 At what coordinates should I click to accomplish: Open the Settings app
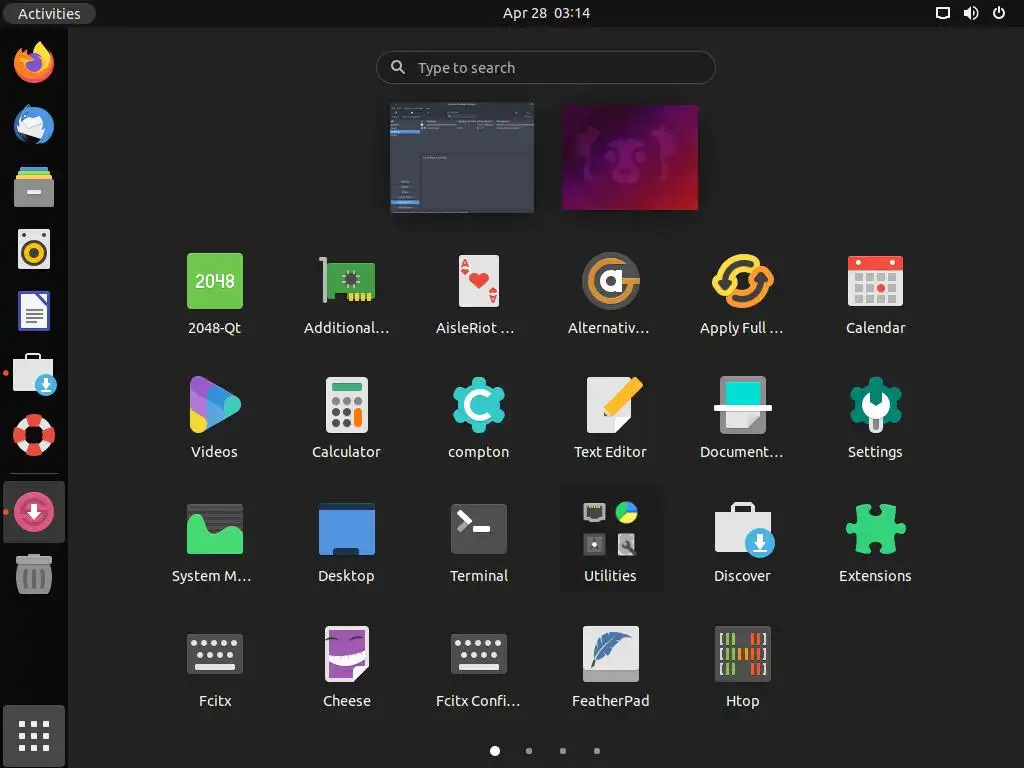tap(875, 418)
